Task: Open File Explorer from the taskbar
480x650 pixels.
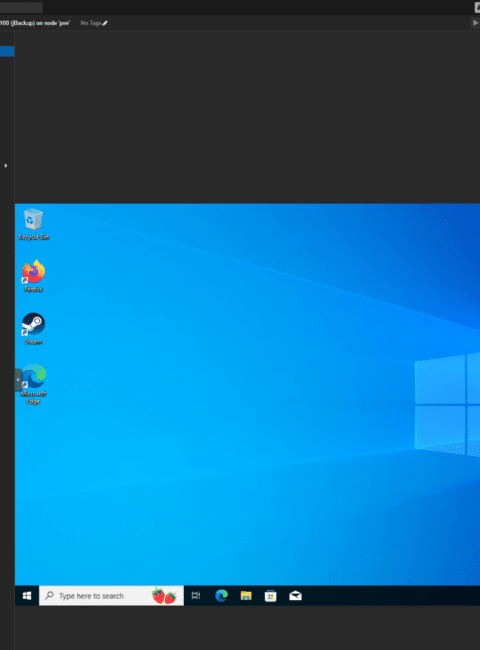Action: click(246, 596)
